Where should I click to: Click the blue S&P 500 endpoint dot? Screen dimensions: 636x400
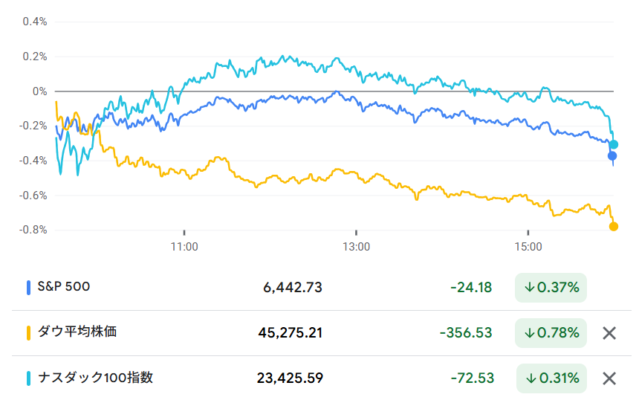pyautogui.click(x=612, y=156)
